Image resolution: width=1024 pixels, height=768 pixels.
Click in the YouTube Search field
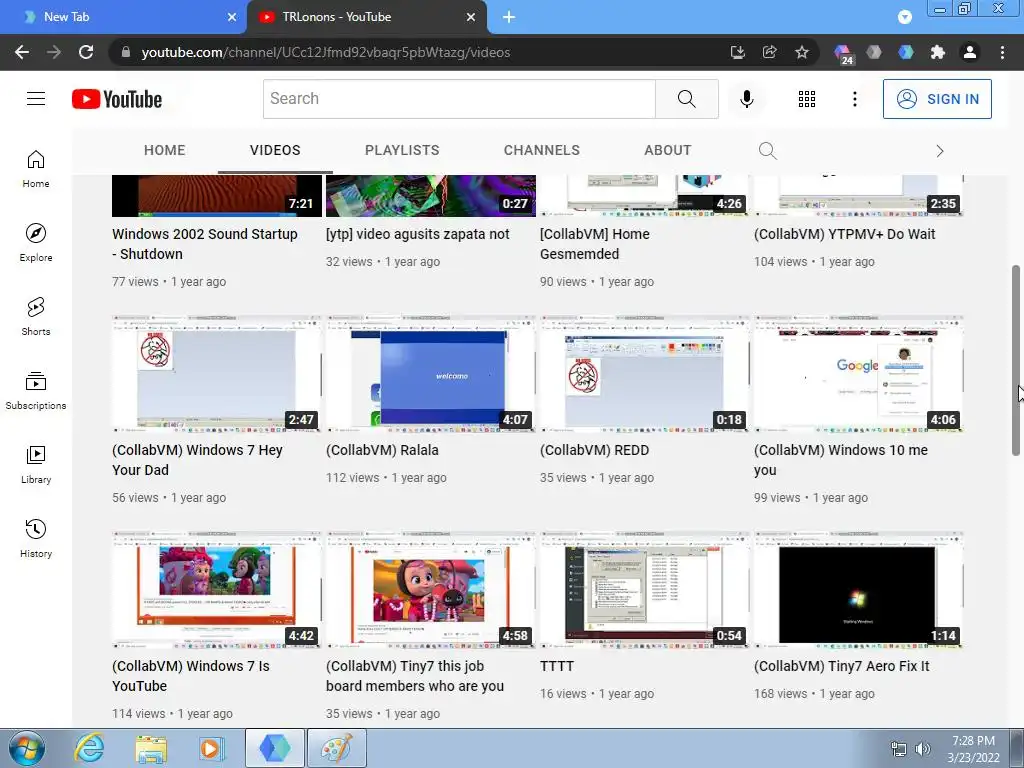[459, 99]
